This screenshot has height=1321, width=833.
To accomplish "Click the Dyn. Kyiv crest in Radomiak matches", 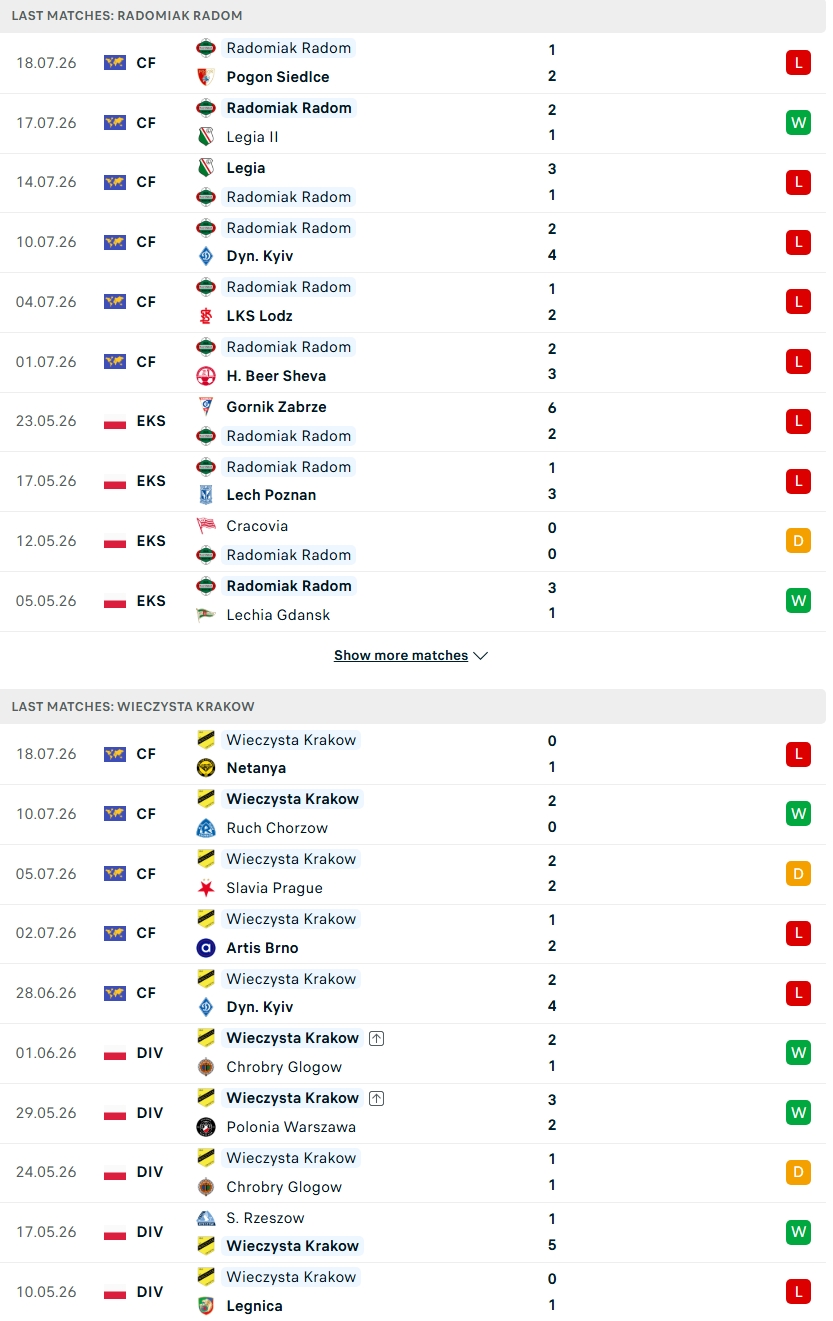I will pos(206,256).
